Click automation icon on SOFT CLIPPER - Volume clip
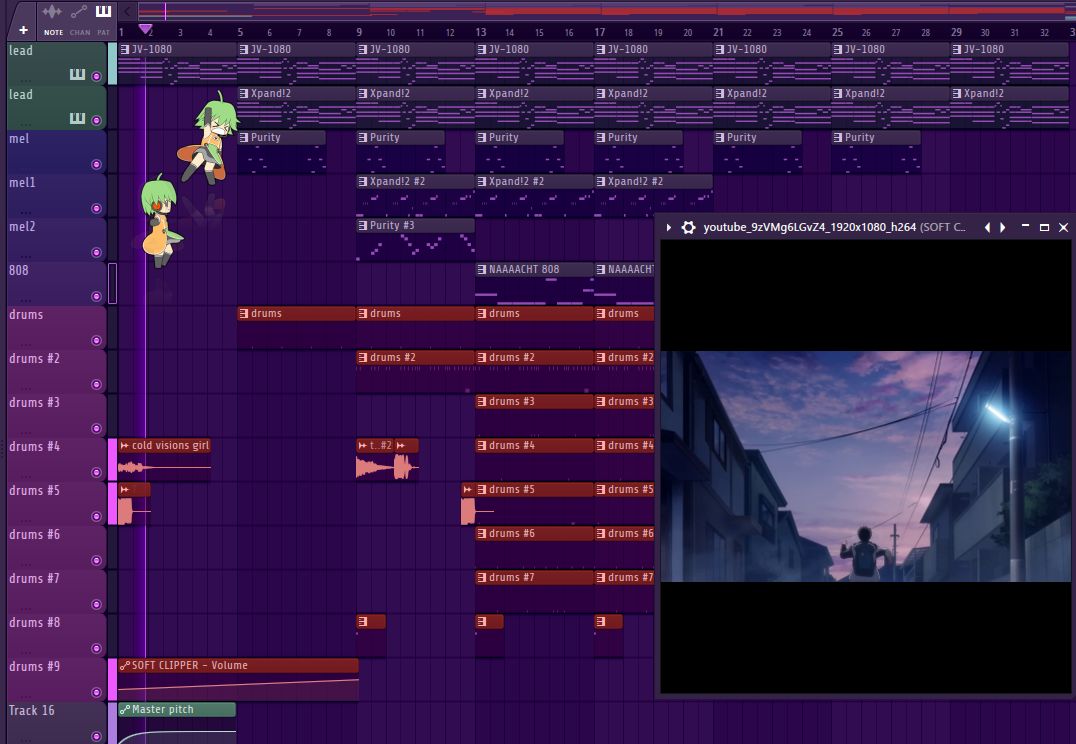Viewport: 1076px width, 744px height. [x=125, y=665]
